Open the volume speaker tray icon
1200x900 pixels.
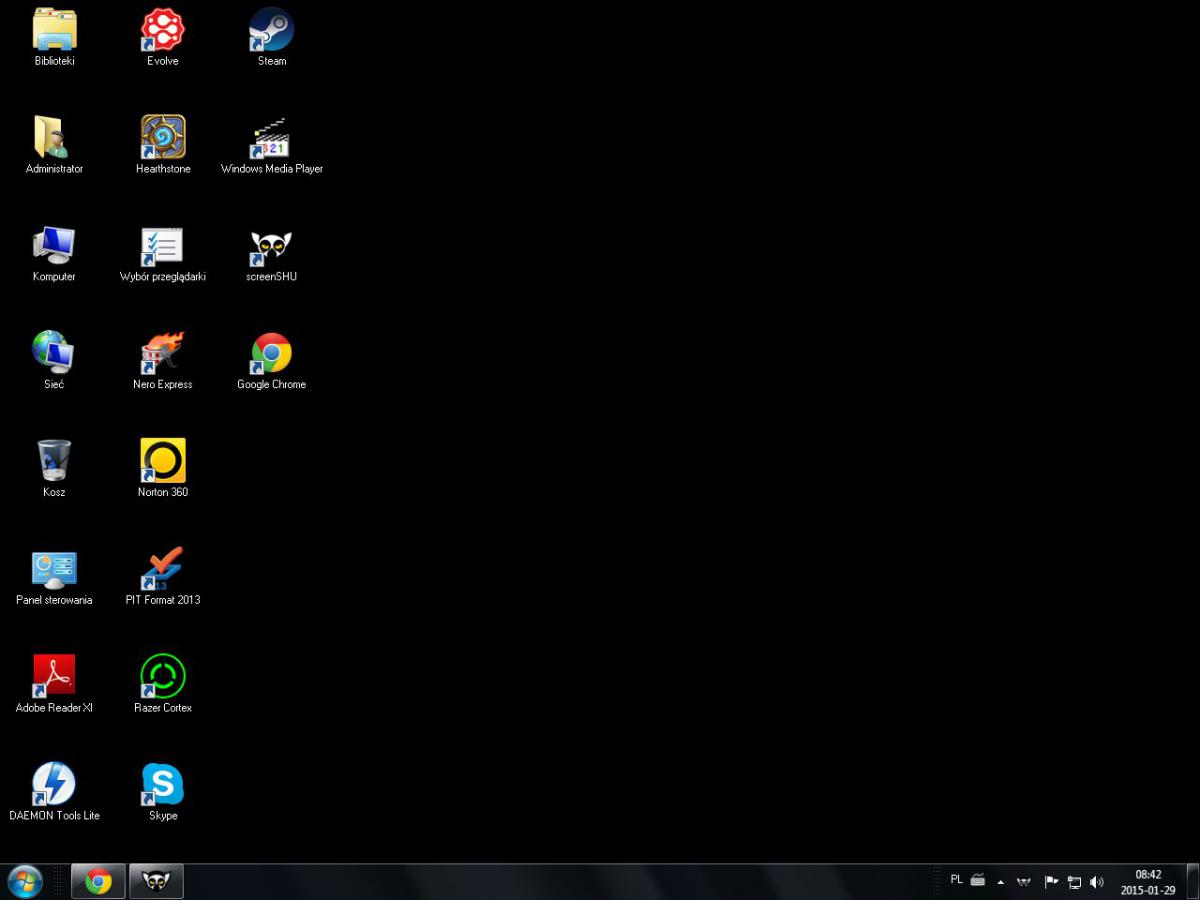pos(1097,882)
